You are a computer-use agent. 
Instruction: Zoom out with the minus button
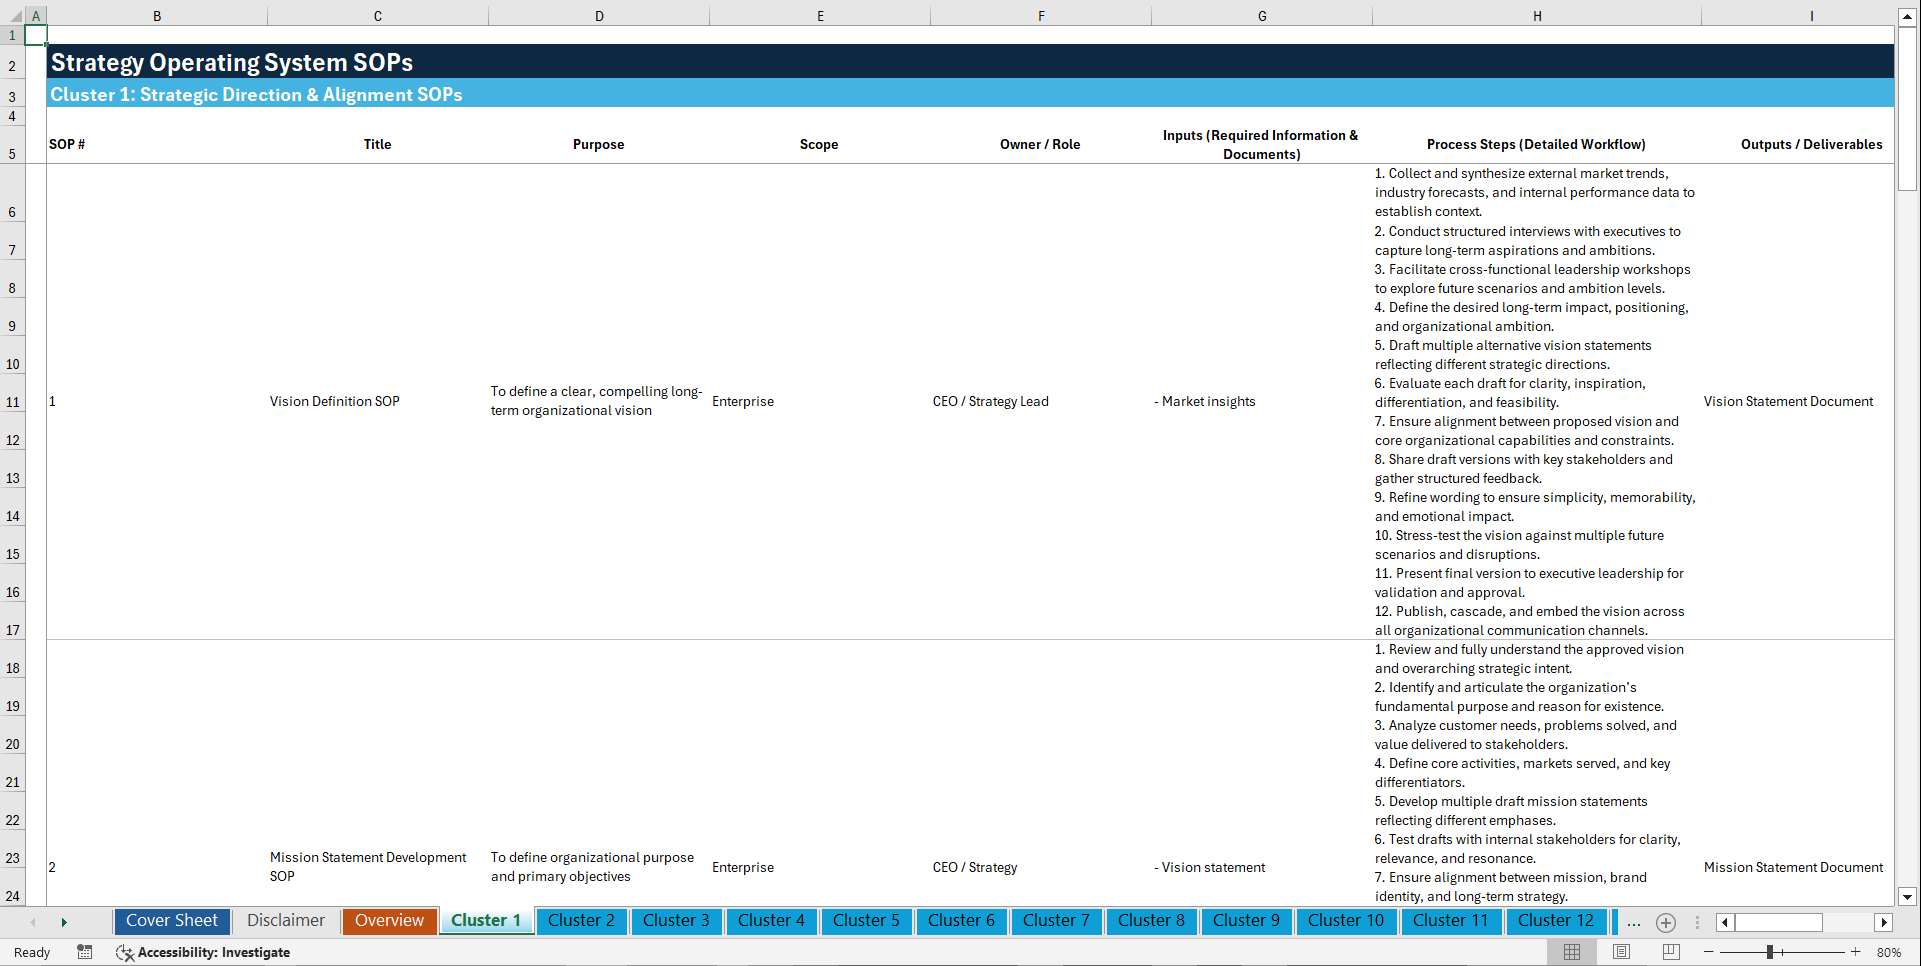1709,952
